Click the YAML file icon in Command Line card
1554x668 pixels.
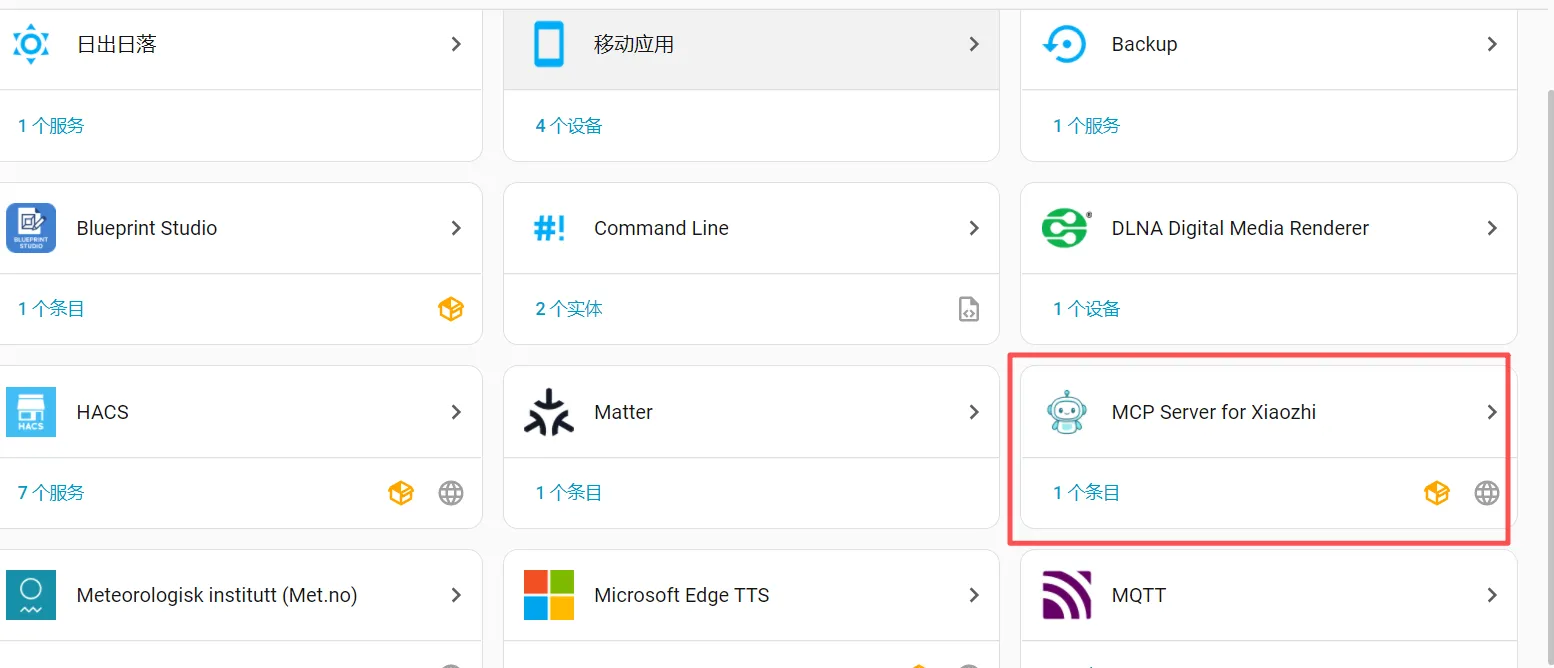(969, 309)
